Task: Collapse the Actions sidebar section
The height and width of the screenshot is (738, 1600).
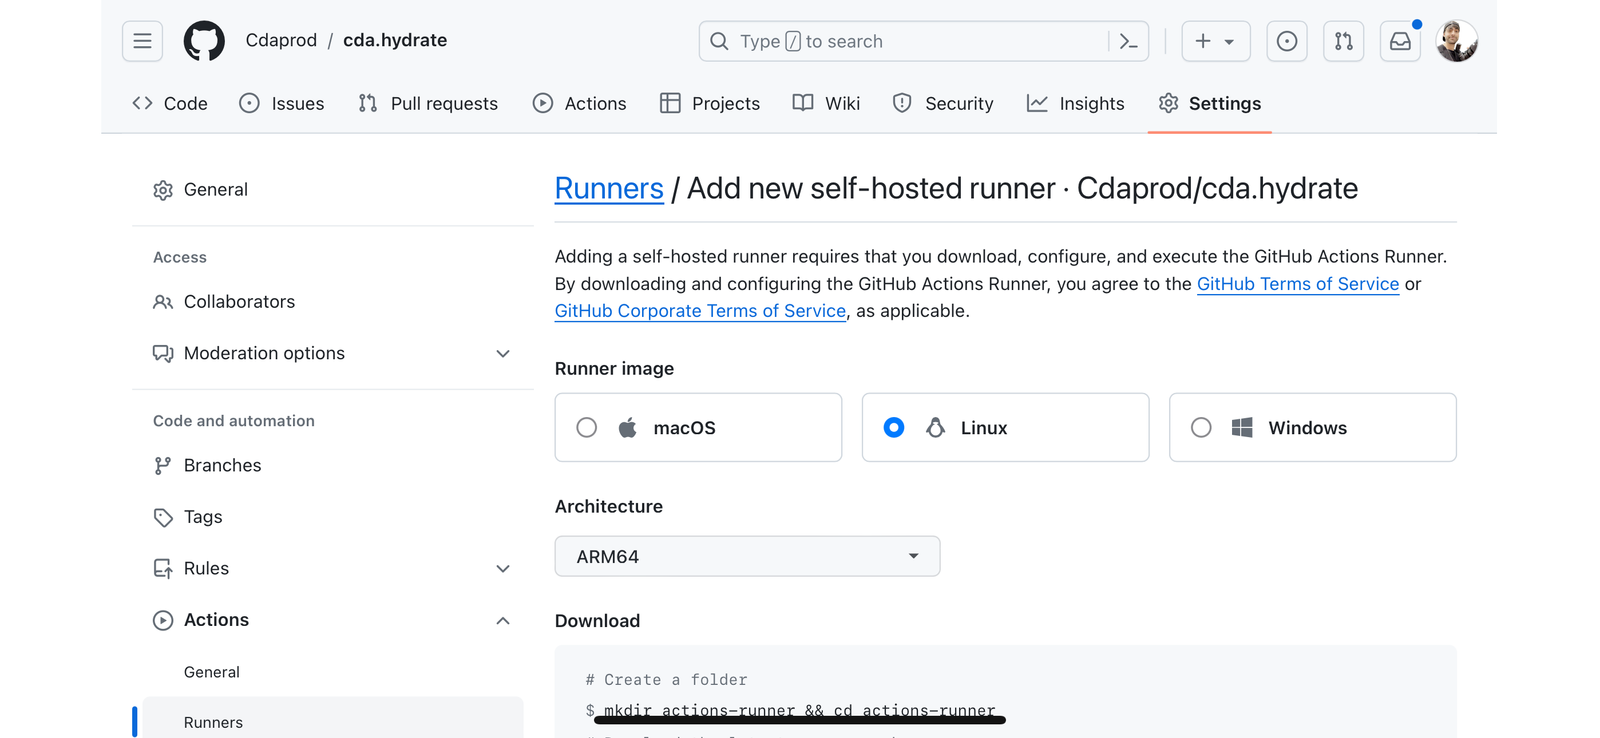Action: click(502, 621)
